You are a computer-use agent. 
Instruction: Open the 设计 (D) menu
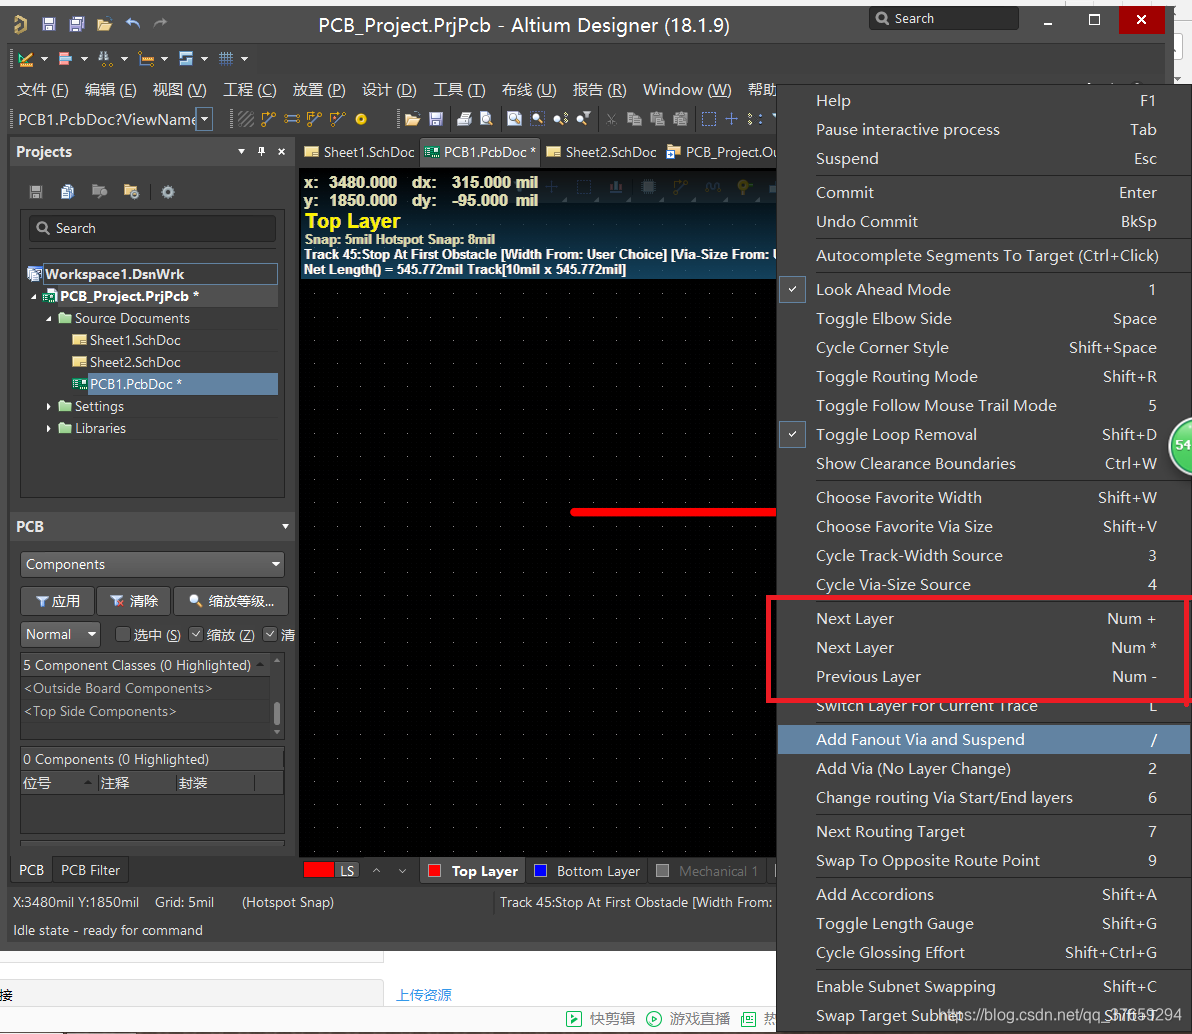pos(389,90)
